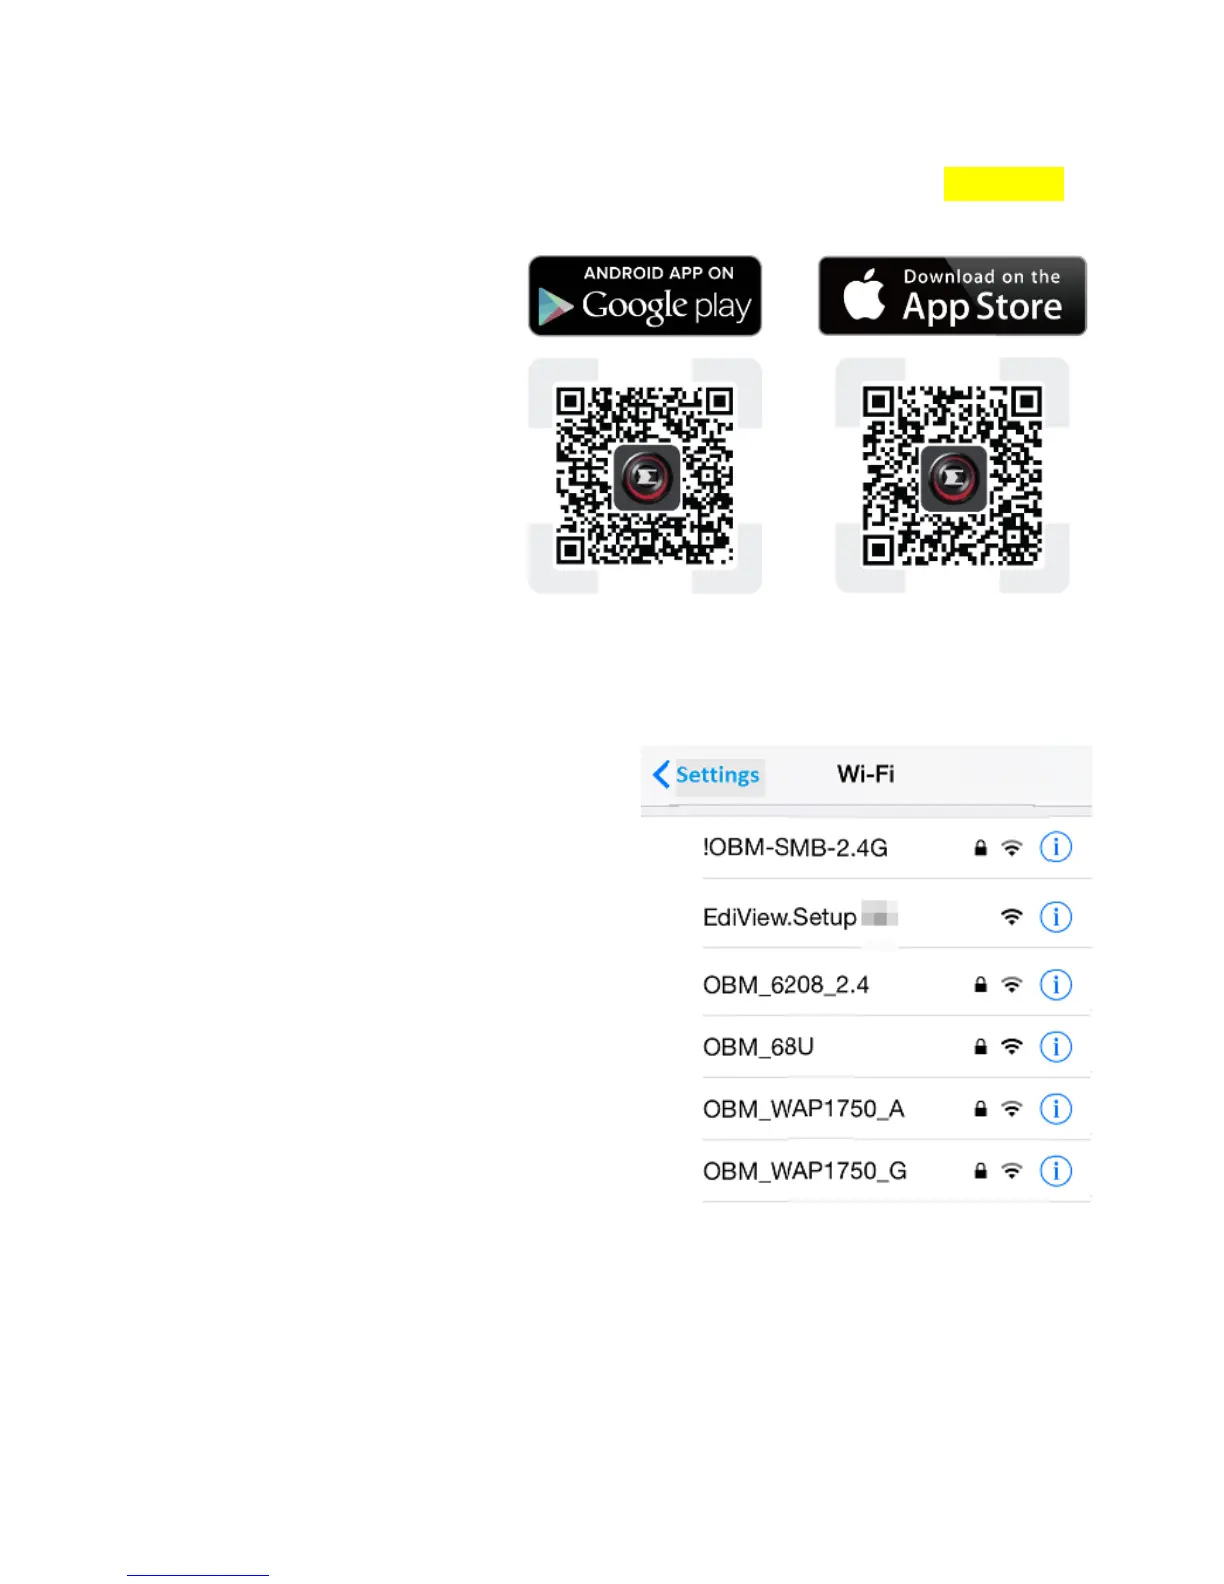Choose the !OBM-SMB-2.4G network entry
The height and width of the screenshot is (1584, 1224).
(896, 847)
